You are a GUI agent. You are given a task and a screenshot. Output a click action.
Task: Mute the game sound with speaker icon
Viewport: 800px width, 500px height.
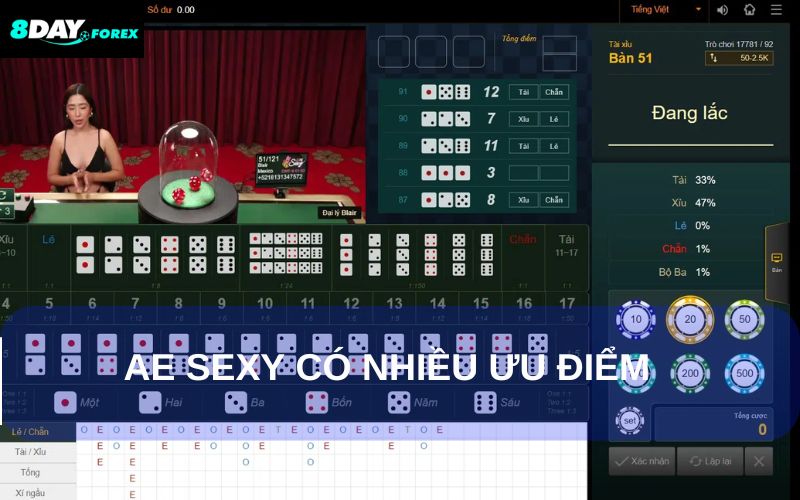coord(723,10)
